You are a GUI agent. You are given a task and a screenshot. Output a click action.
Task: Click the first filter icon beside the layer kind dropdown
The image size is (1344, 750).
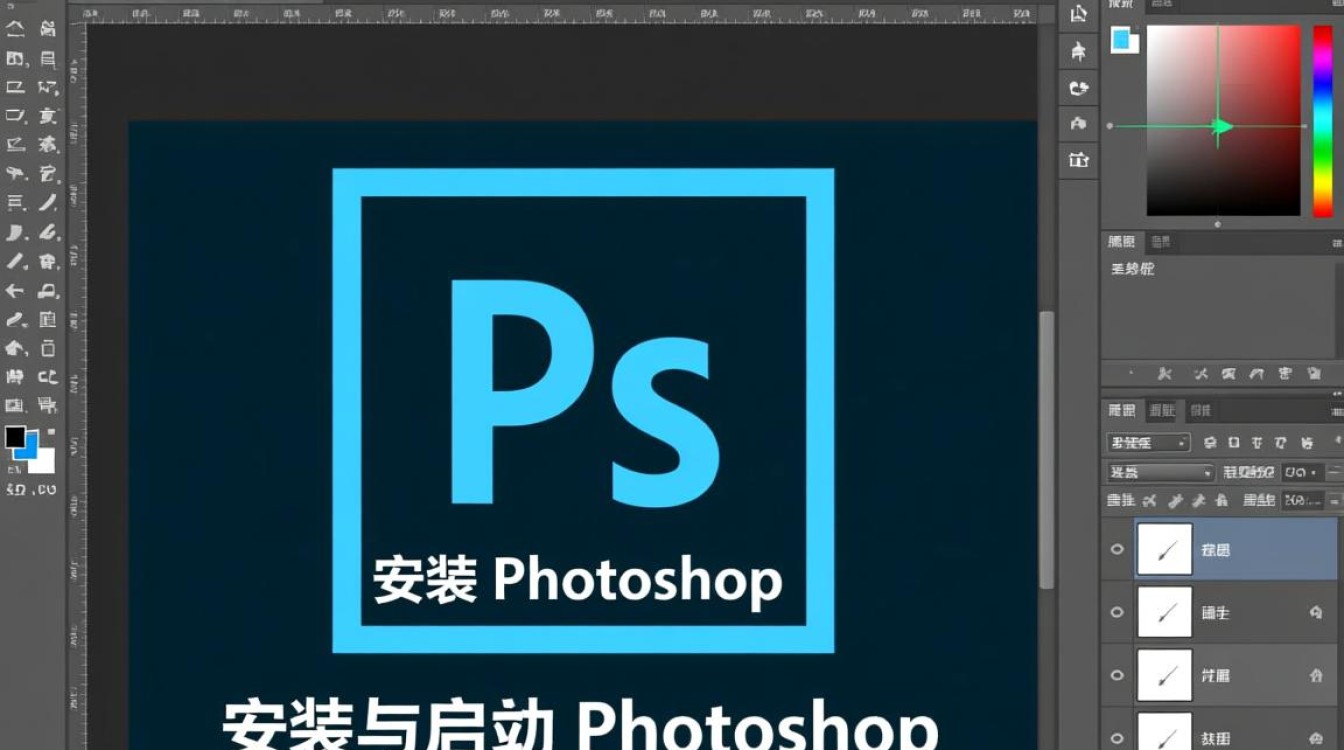1209,442
